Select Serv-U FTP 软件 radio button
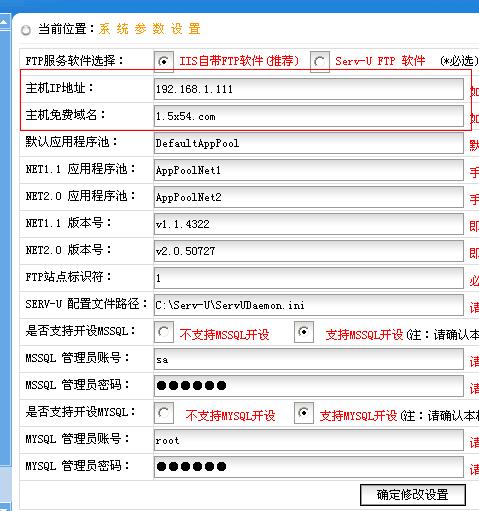Viewport: 479px width, 511px height. tap(320, 62)
